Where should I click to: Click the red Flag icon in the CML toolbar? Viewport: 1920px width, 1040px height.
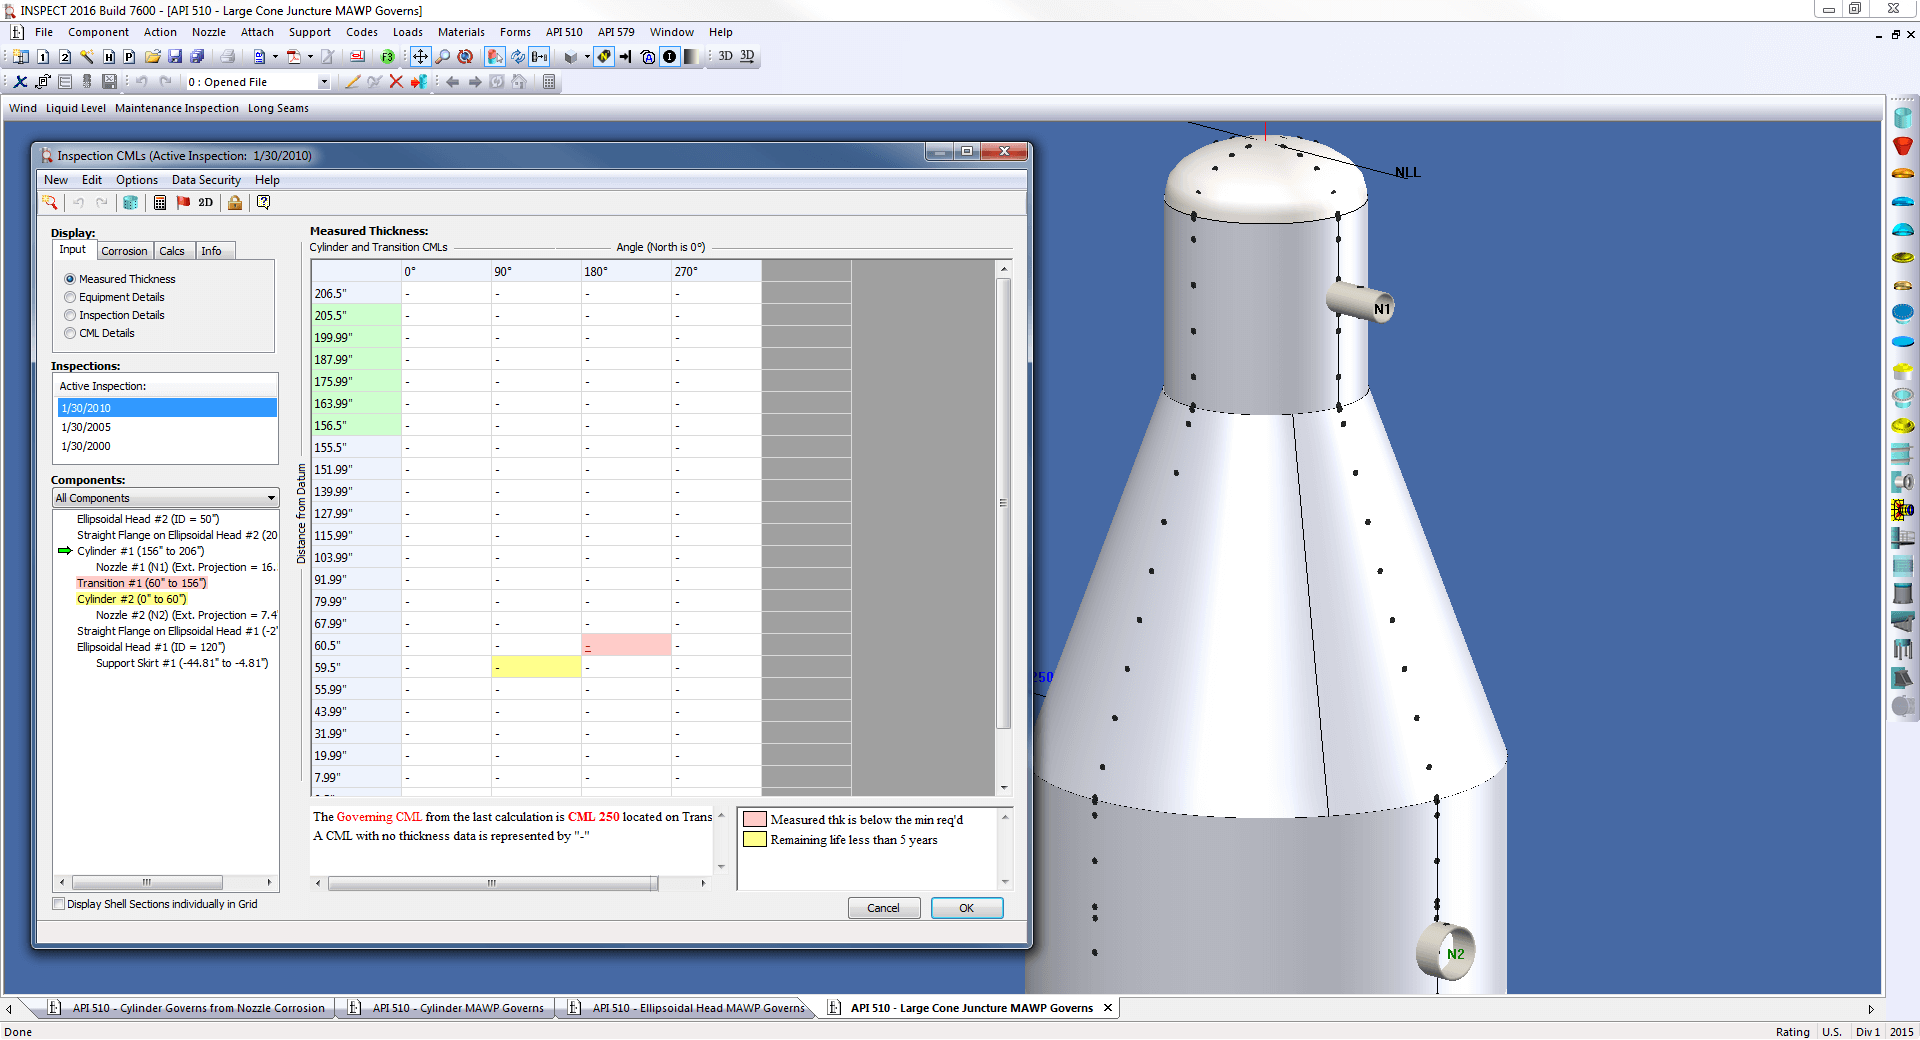(x=183, y=202)
